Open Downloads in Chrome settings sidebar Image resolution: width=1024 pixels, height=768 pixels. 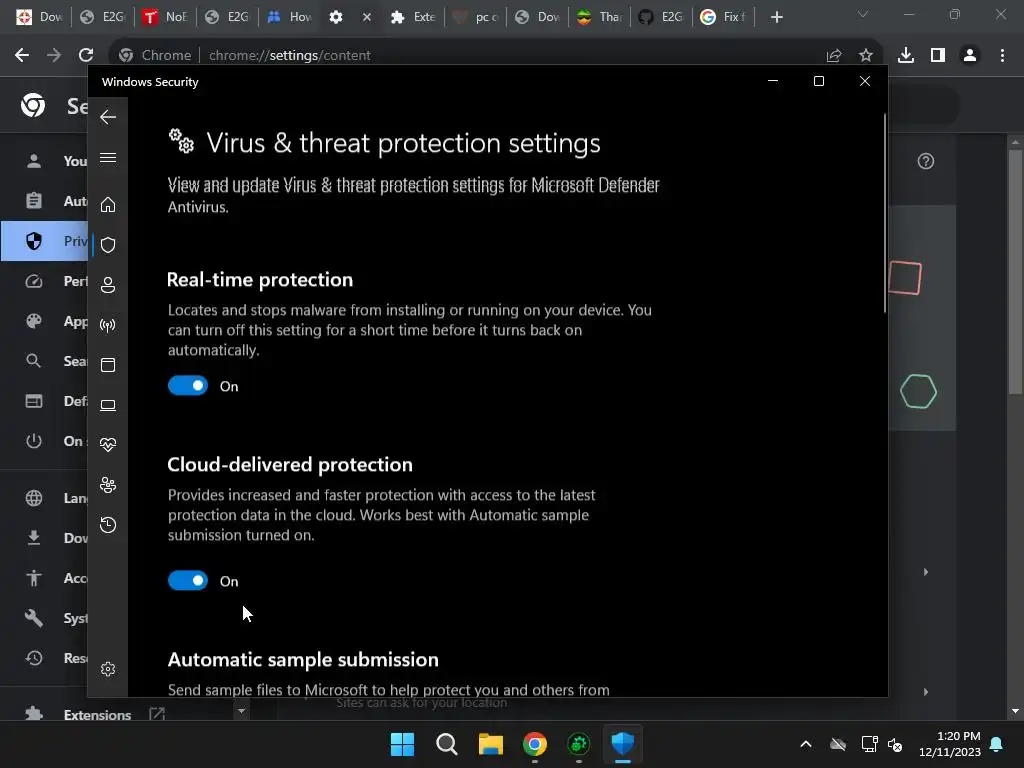click(x=44, y=538)
